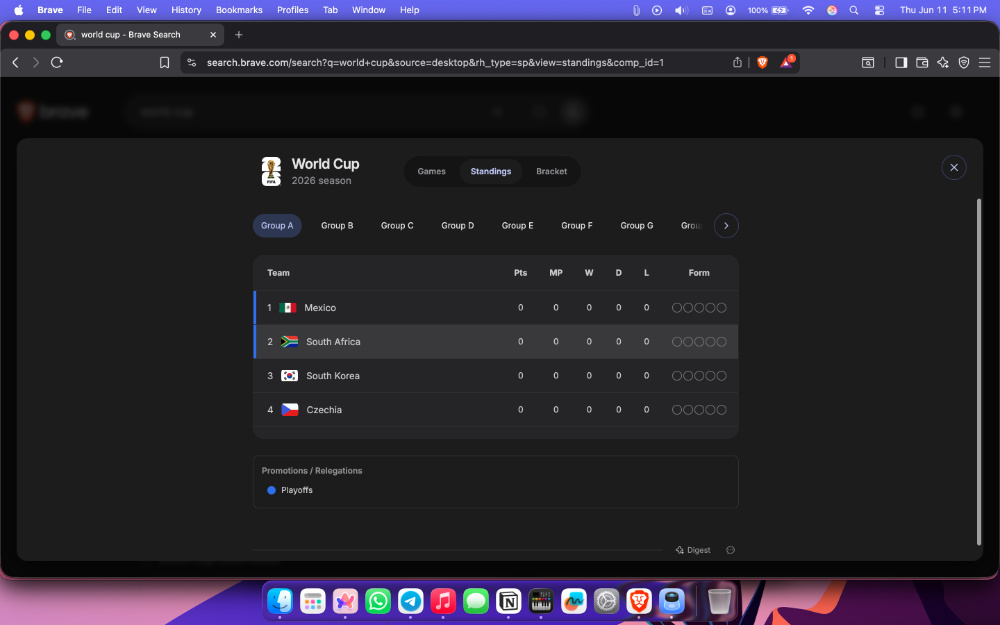Click the South Korea team name
The height and width of the screenshot is (625, 1000).
tap(333, 376)
